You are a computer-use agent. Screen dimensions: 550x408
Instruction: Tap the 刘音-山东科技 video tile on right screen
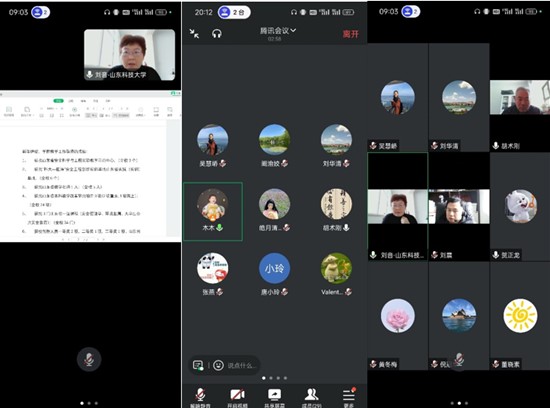point(398,207)
